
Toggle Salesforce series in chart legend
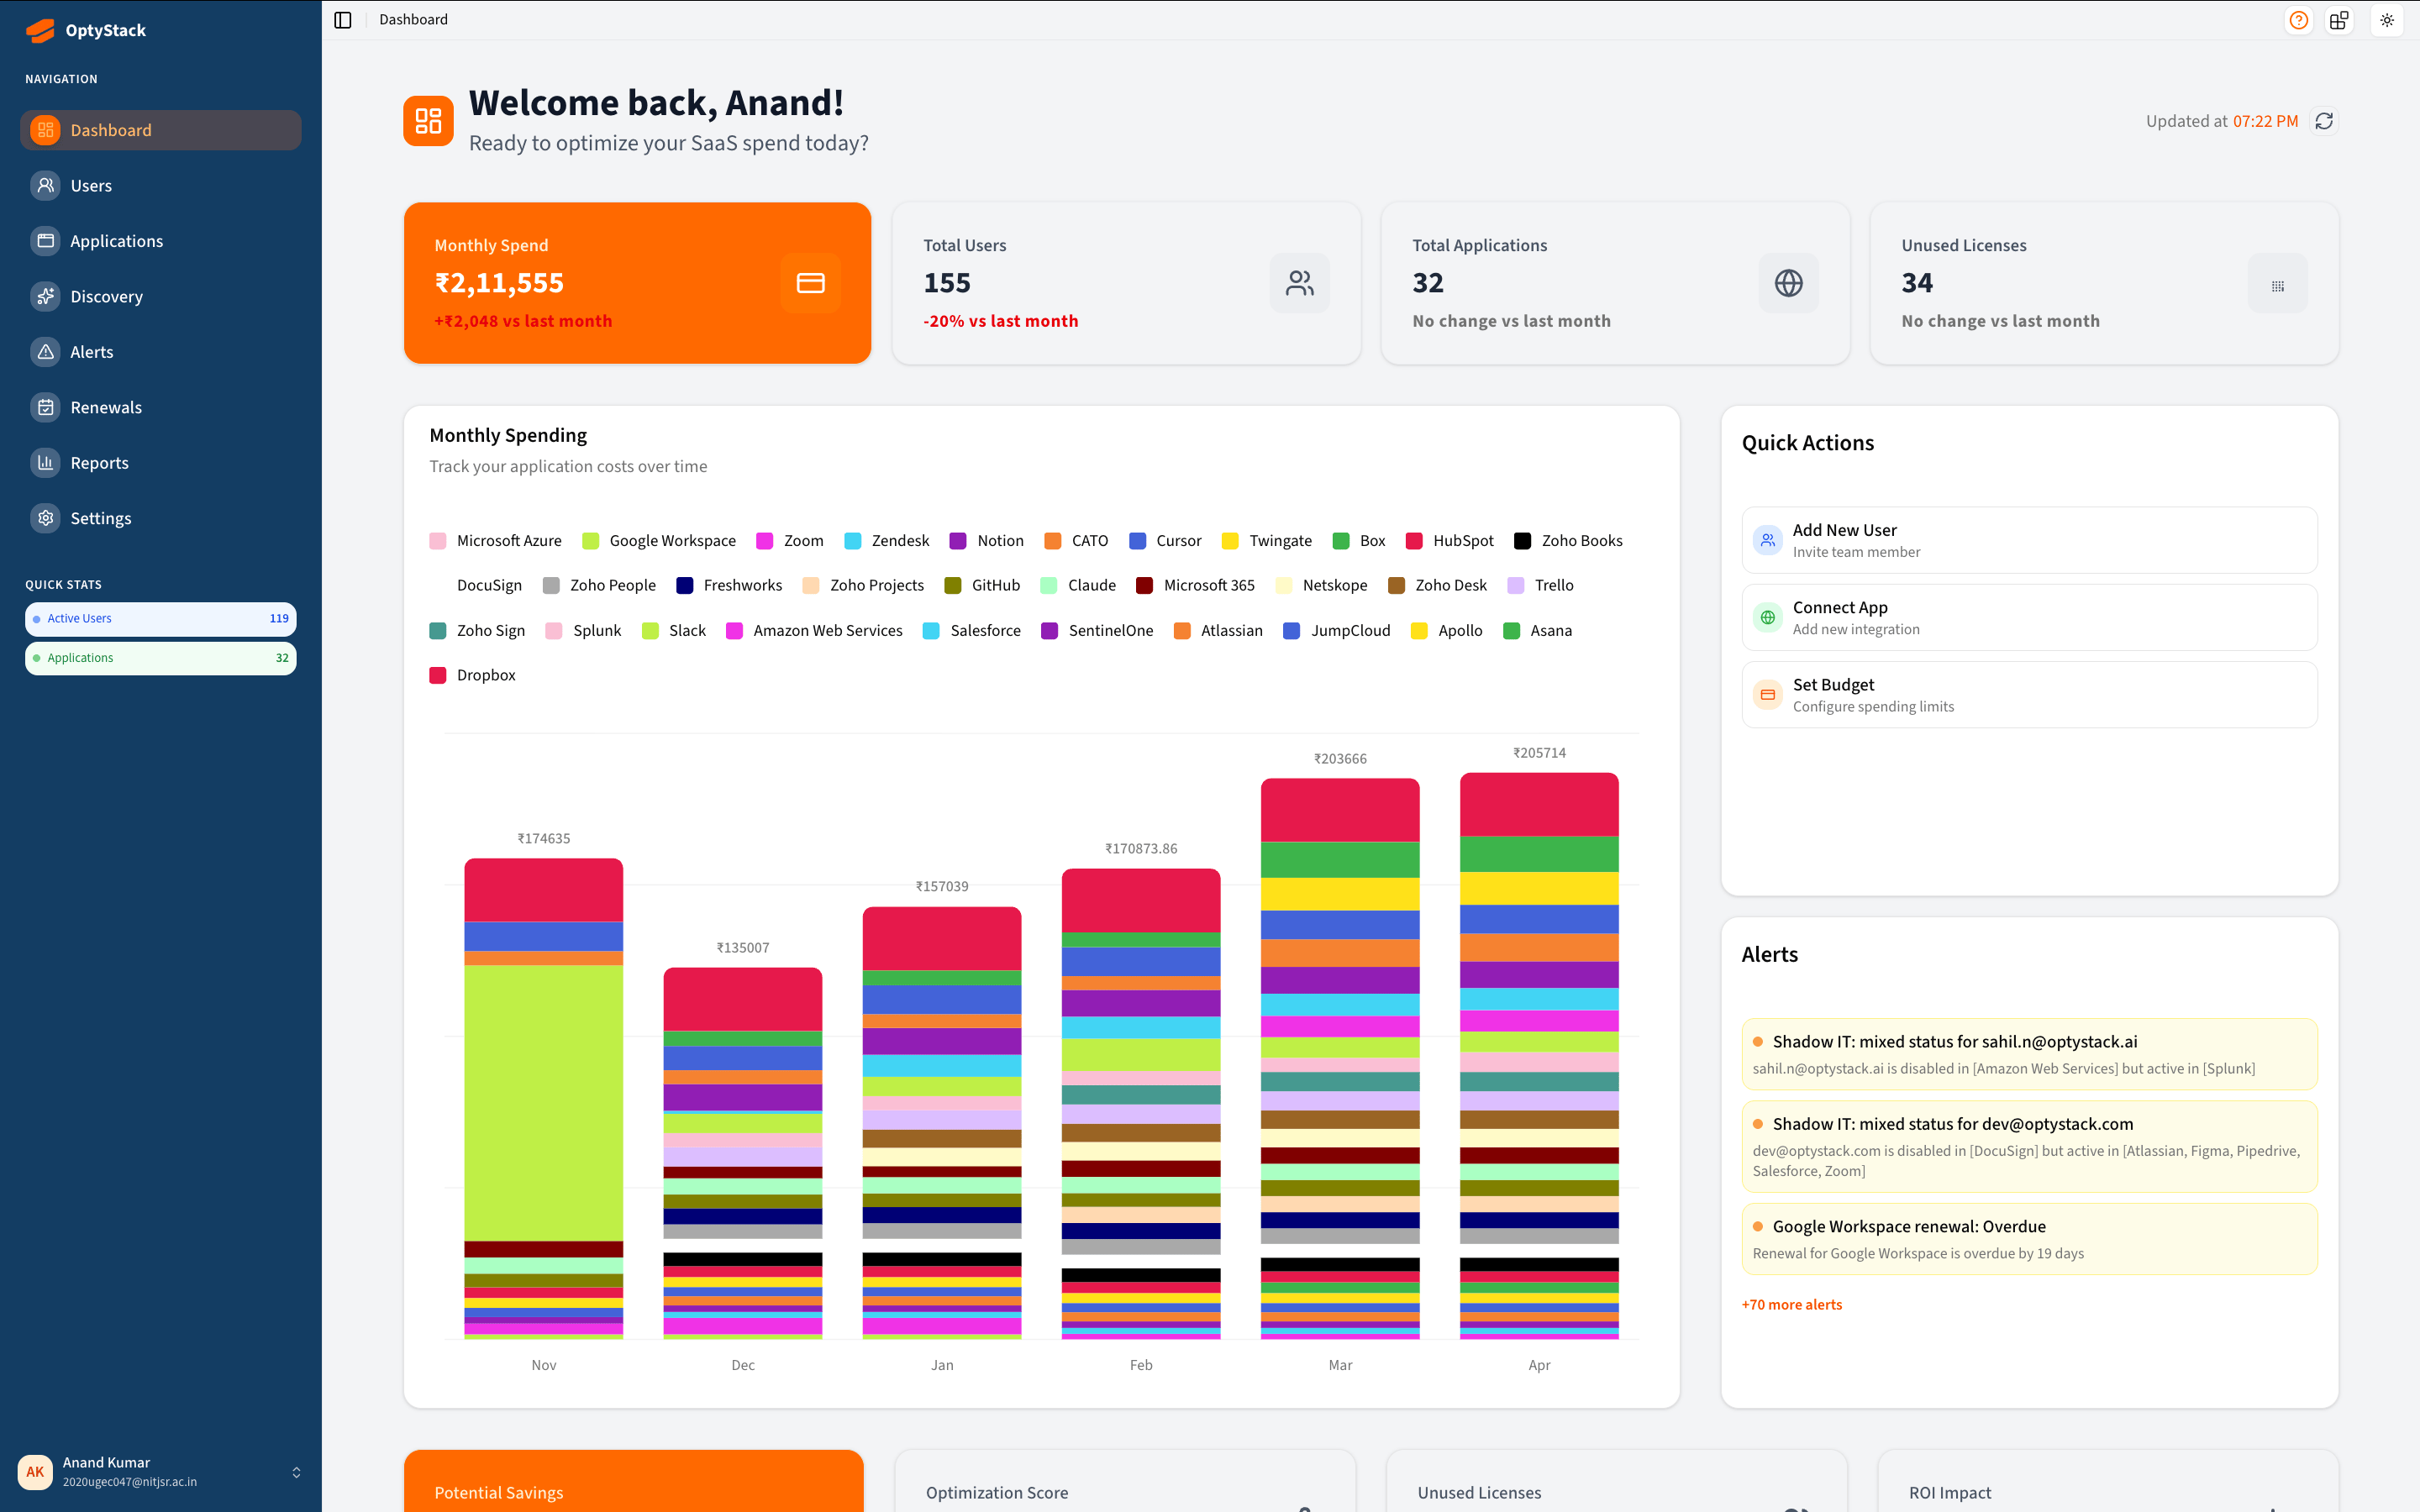pyautogui.click(x=931, y=631)
